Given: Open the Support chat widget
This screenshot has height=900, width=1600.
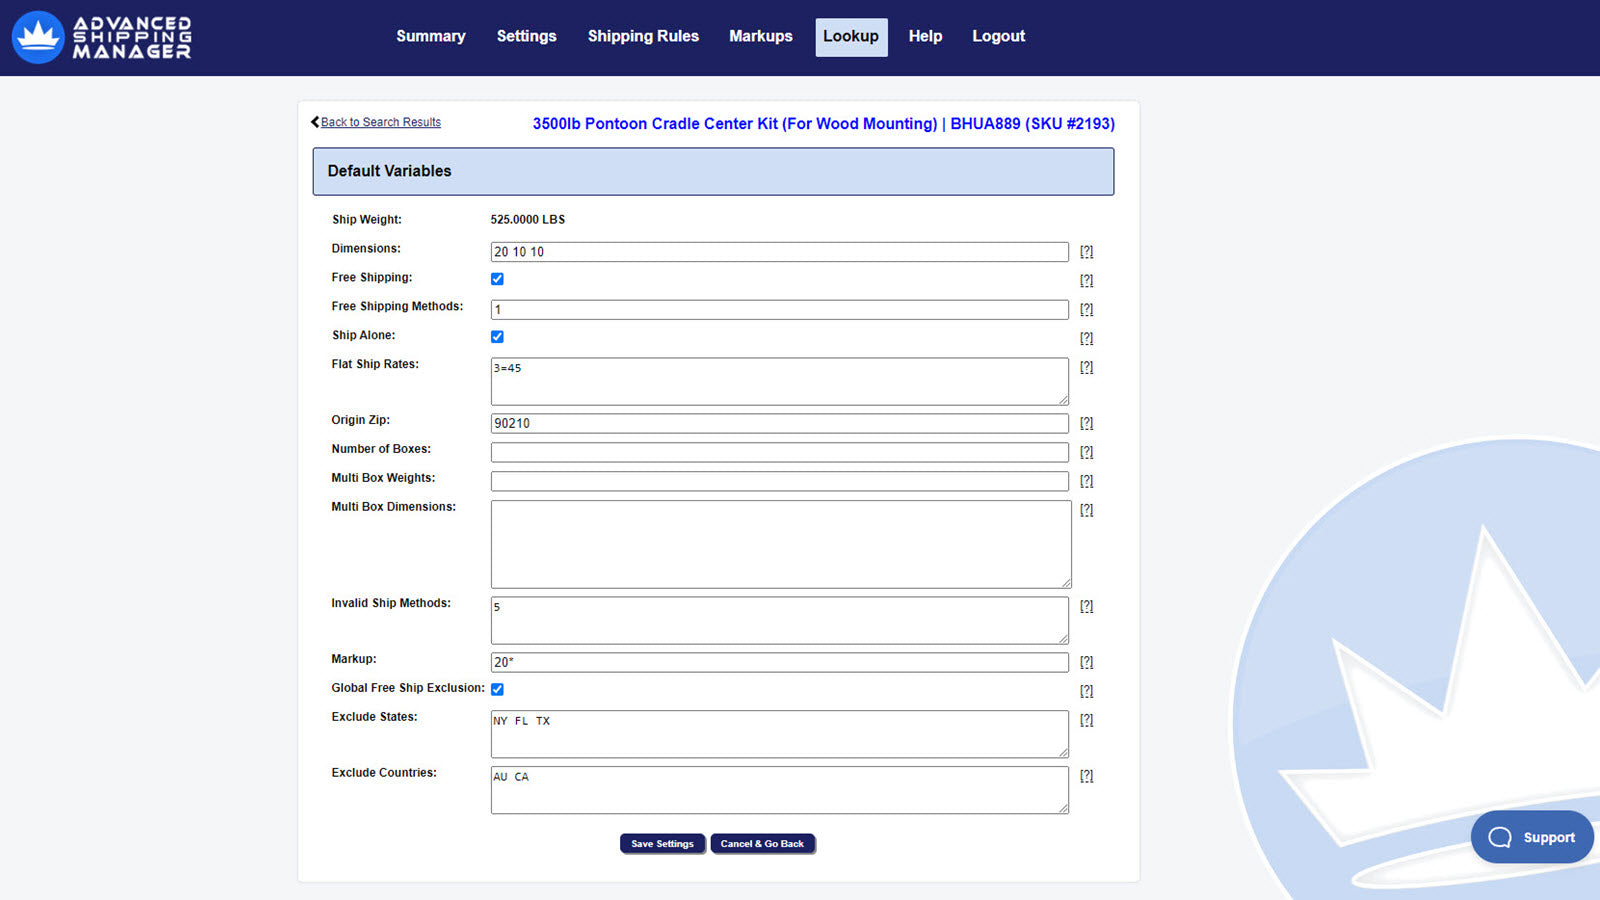Looking at the screenshot, I should (1531, 837).
